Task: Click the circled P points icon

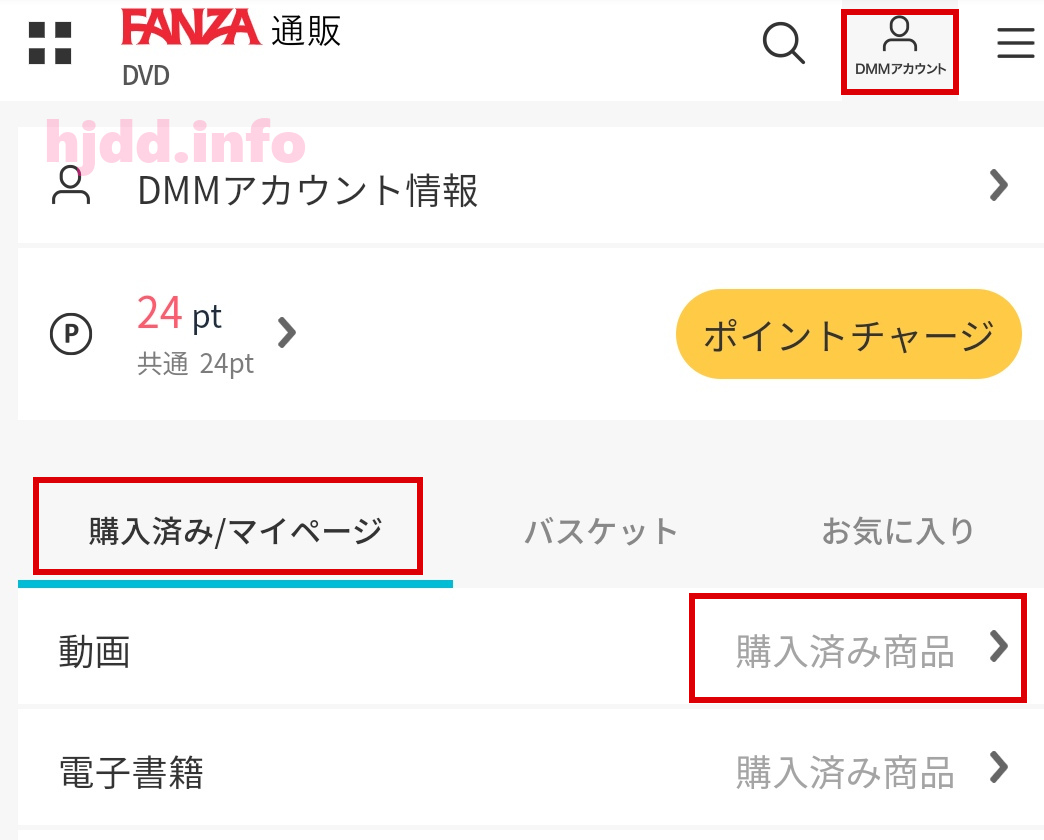Action: 71,333
